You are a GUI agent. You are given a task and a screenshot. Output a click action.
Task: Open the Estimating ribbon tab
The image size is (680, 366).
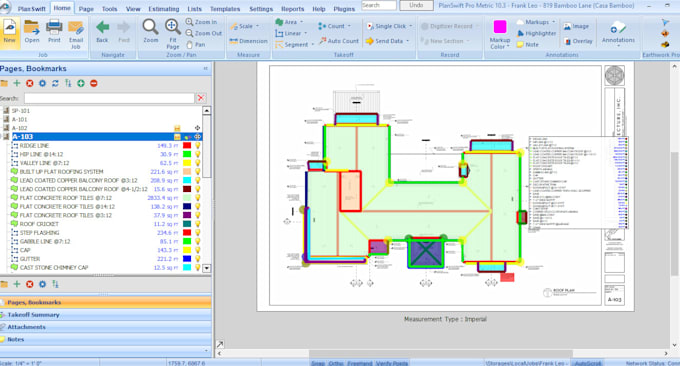click(x=163, y=9)
